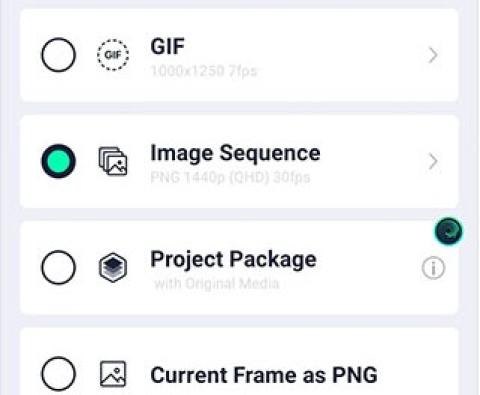This screenshot has width=480, height=395.
Task: Choose the Current Frame as PNG radio
Action: [58, 374]
